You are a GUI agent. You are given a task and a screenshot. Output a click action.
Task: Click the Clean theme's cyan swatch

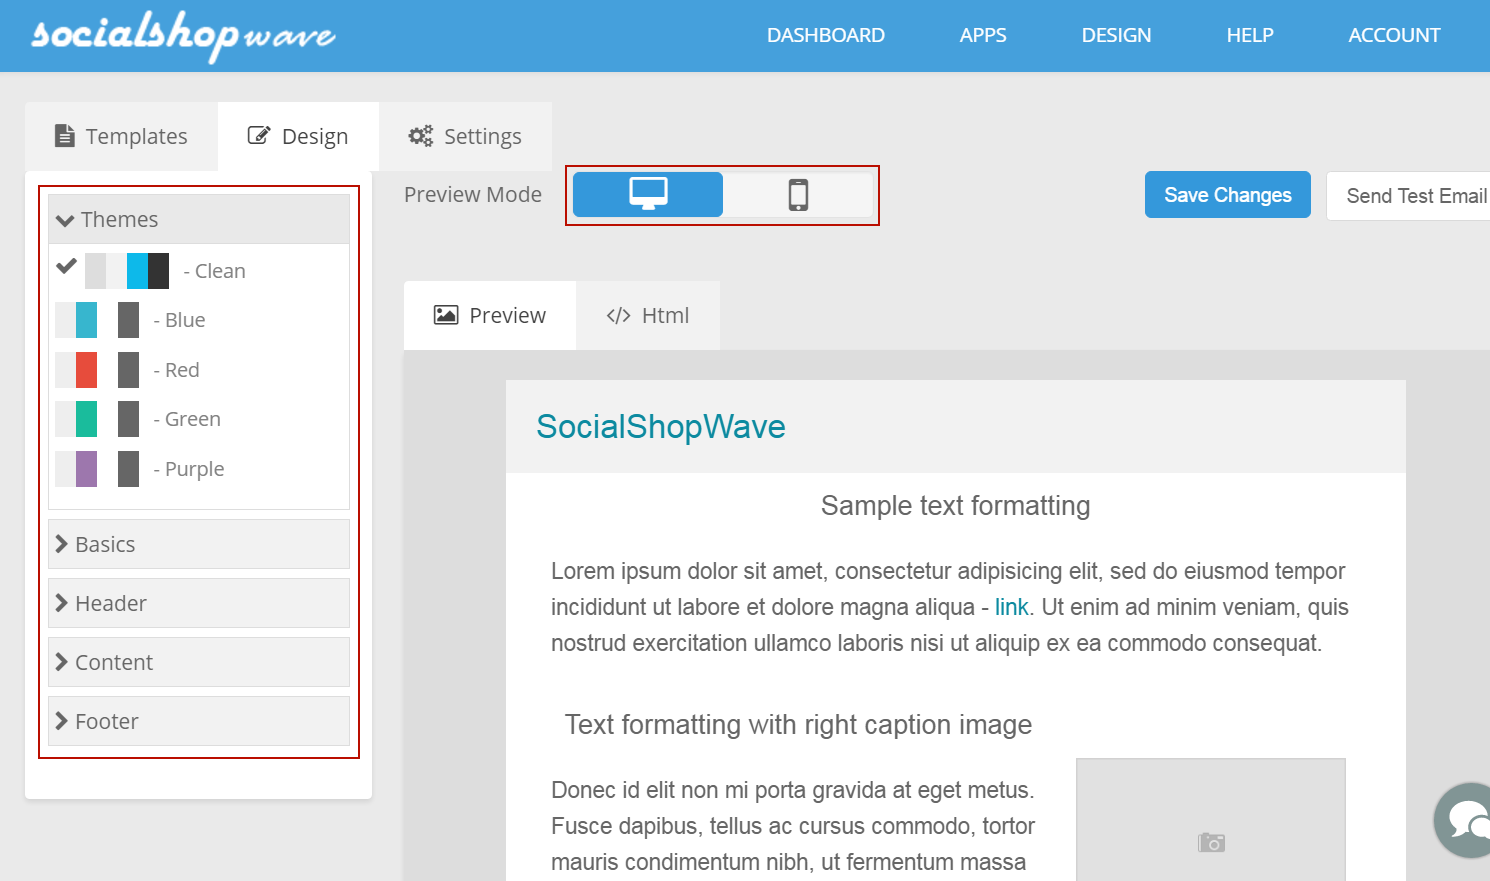pos(137,271)
